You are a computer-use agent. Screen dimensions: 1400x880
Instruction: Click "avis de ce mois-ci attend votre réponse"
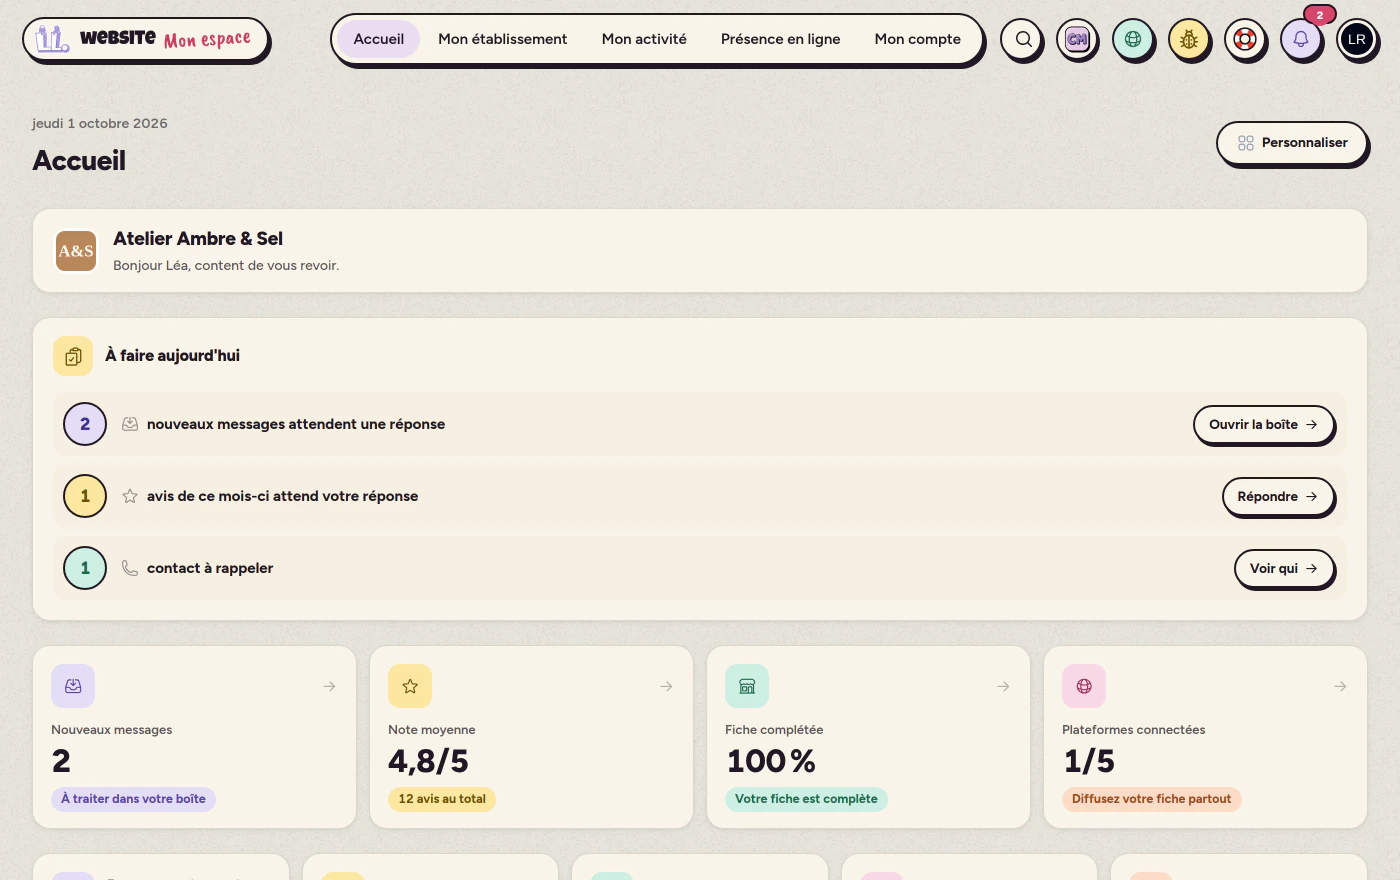coord(282,496)
